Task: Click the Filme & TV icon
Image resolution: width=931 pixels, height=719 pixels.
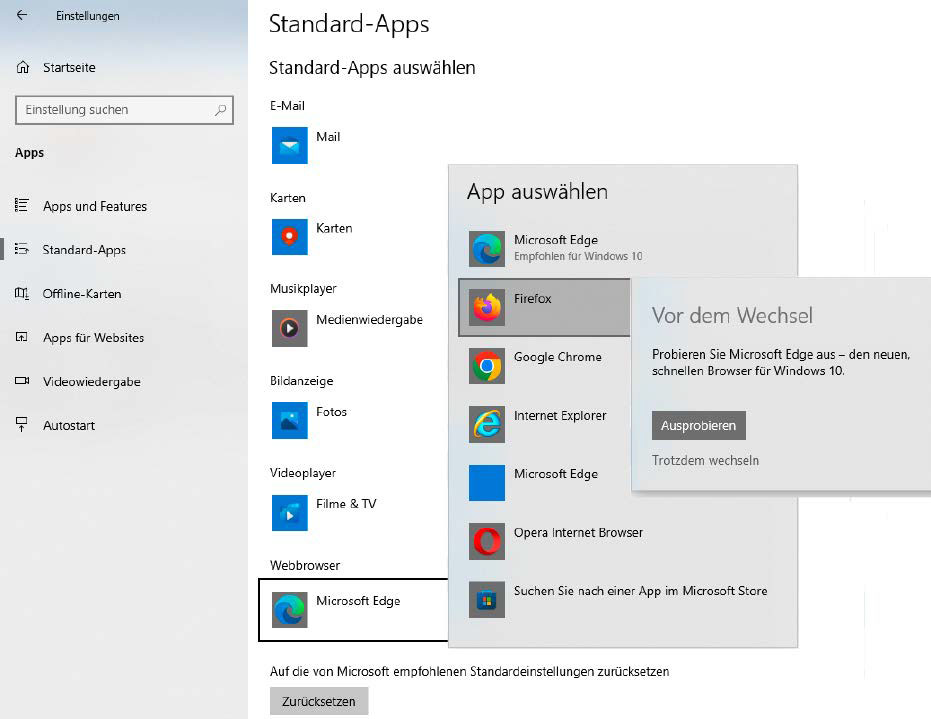Action: [x=290, y=512]
